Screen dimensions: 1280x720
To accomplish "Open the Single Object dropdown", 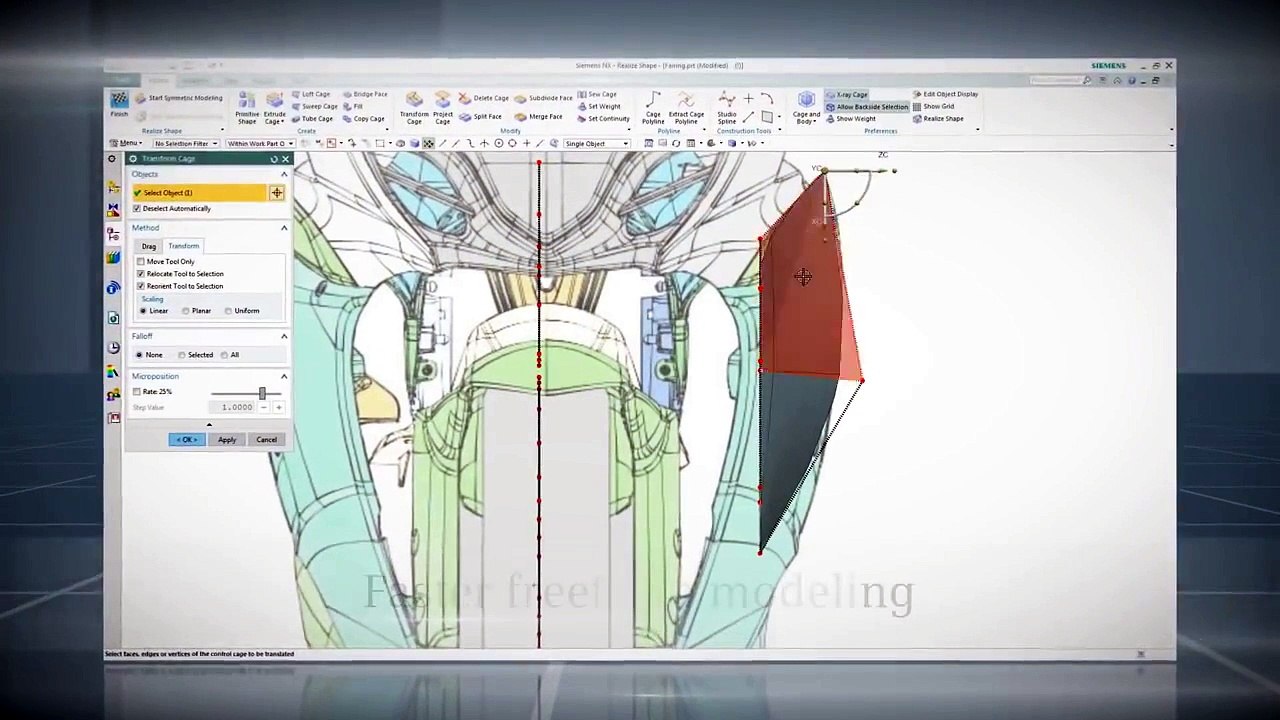I will [x=596, y=143].
